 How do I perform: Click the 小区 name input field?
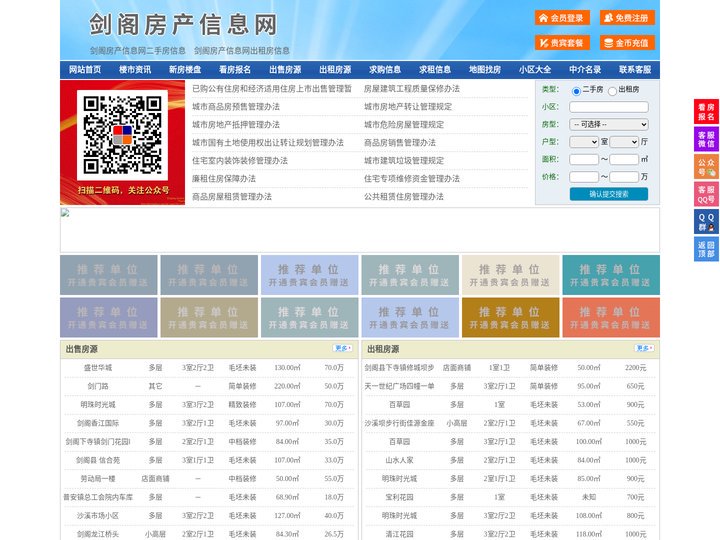point(609,107)
